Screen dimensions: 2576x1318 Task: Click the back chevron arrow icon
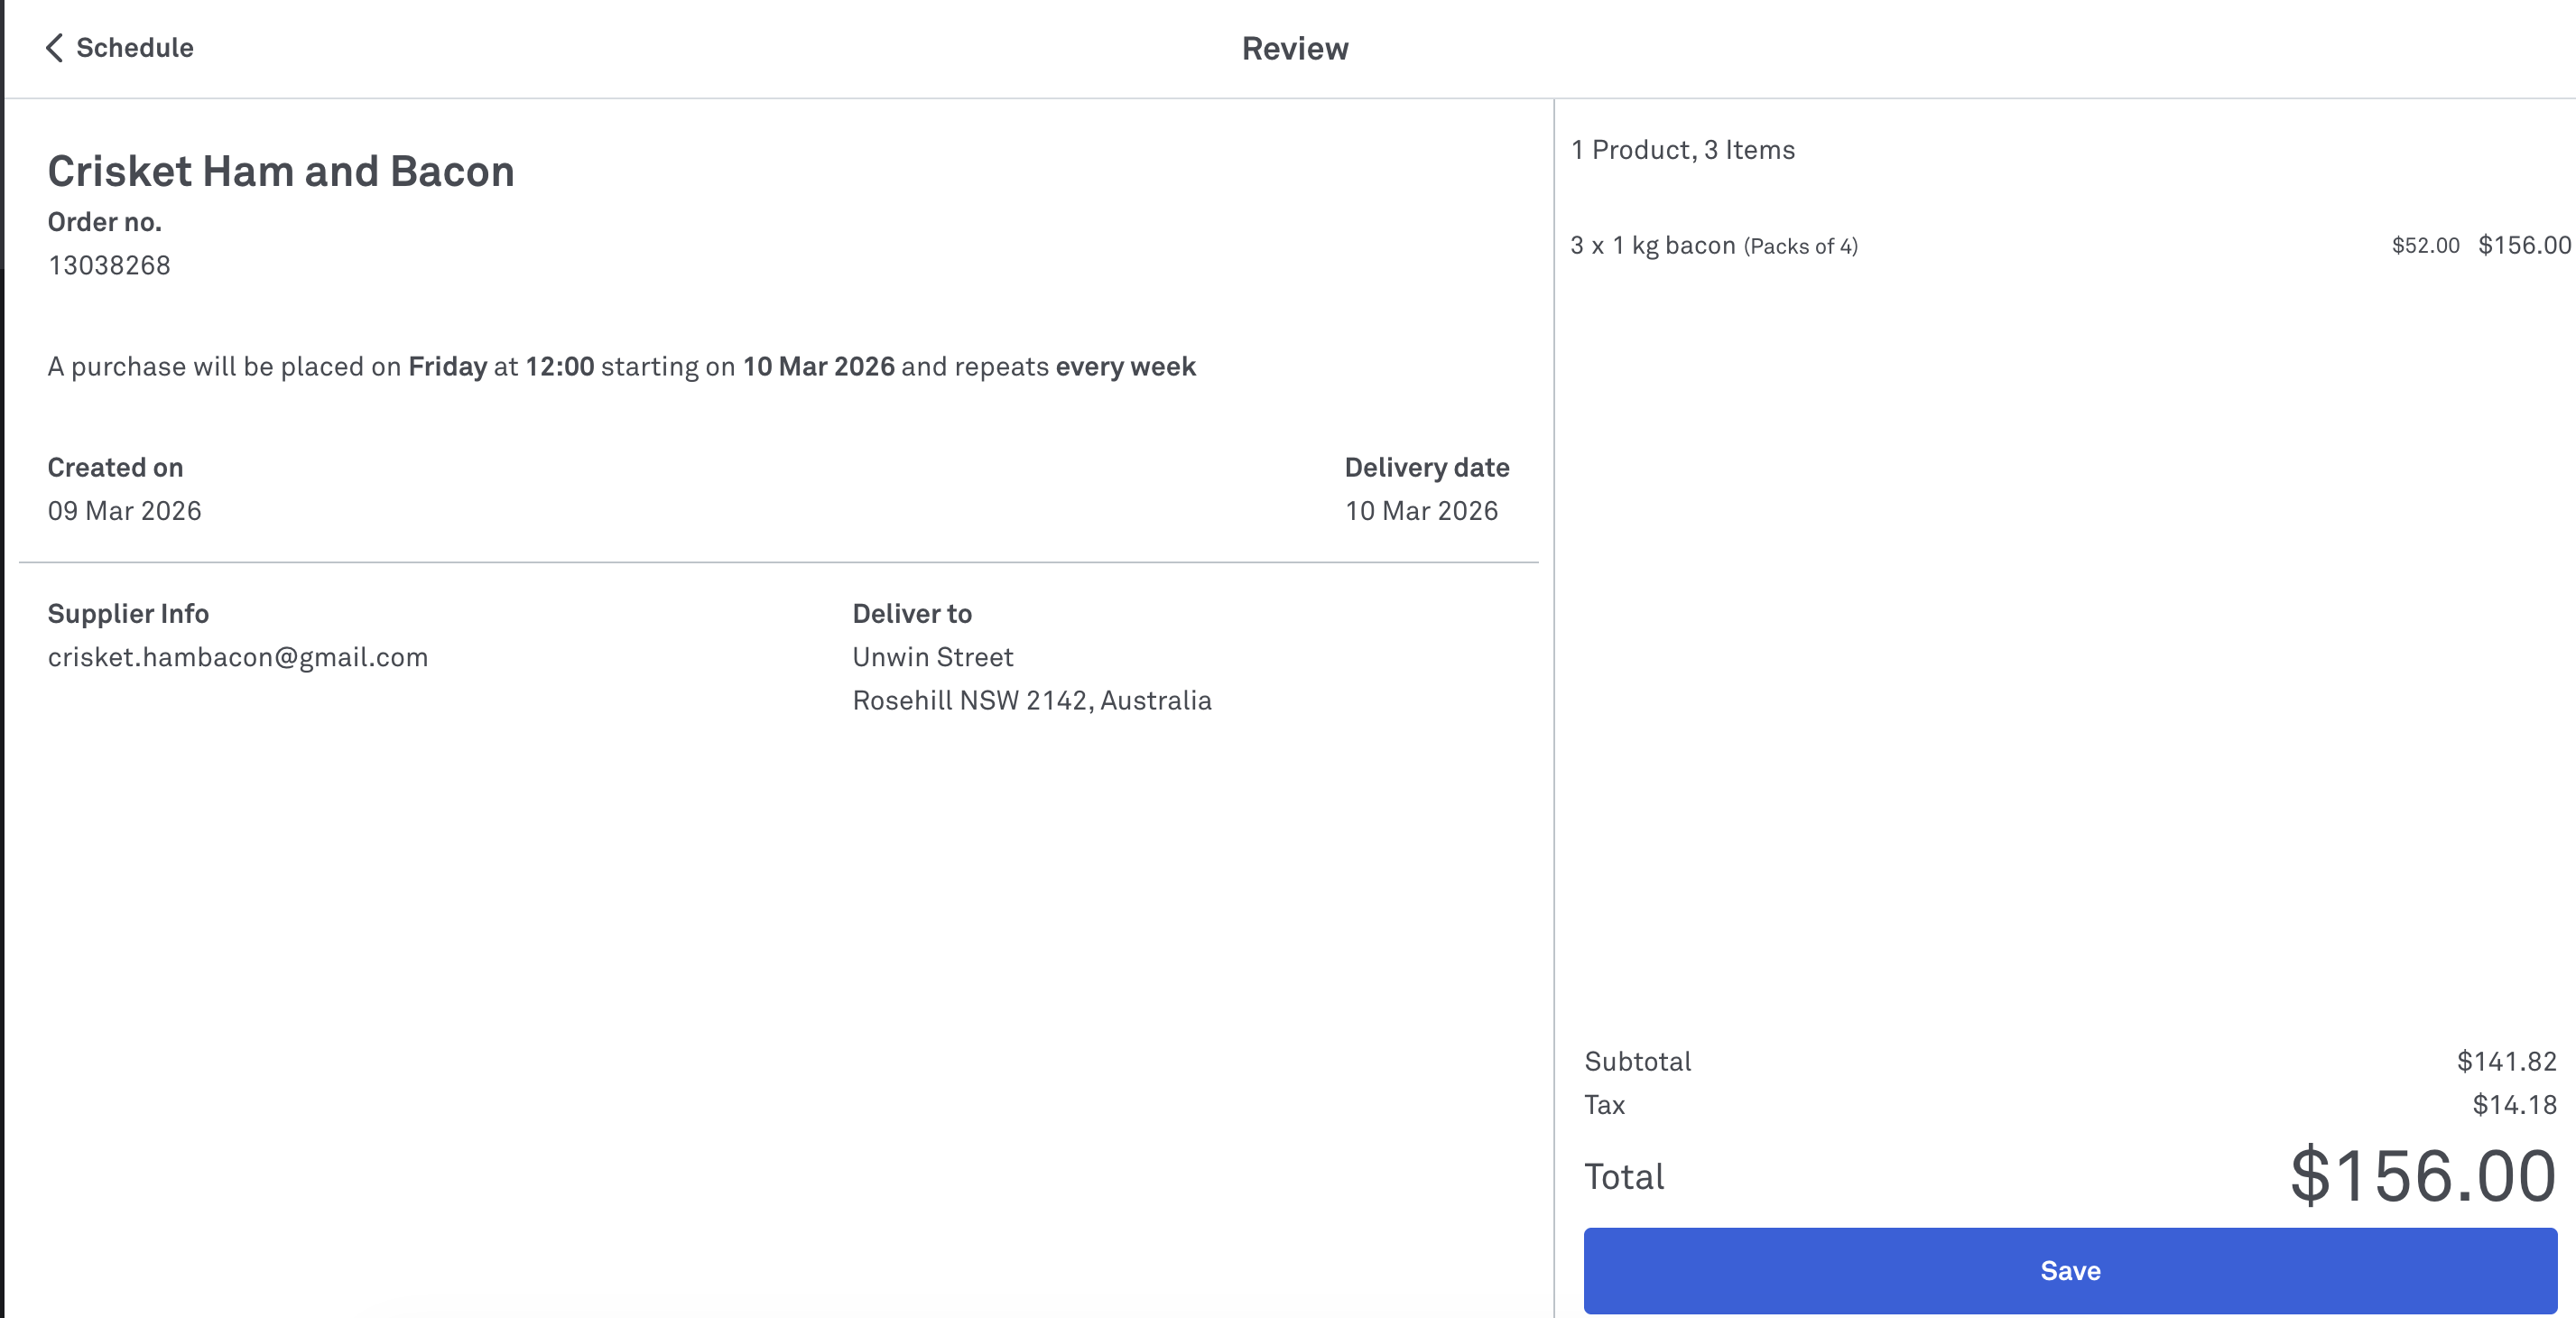click(x=54, y=47)
